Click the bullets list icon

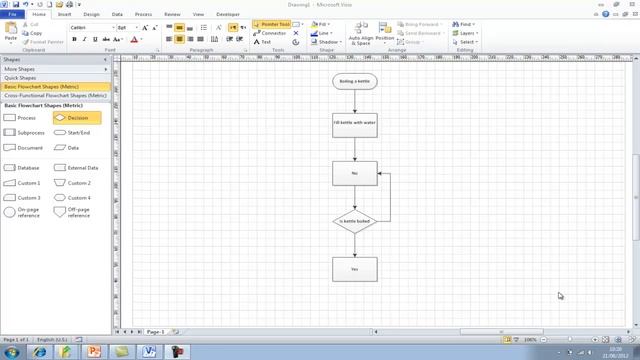coord(204,27)
